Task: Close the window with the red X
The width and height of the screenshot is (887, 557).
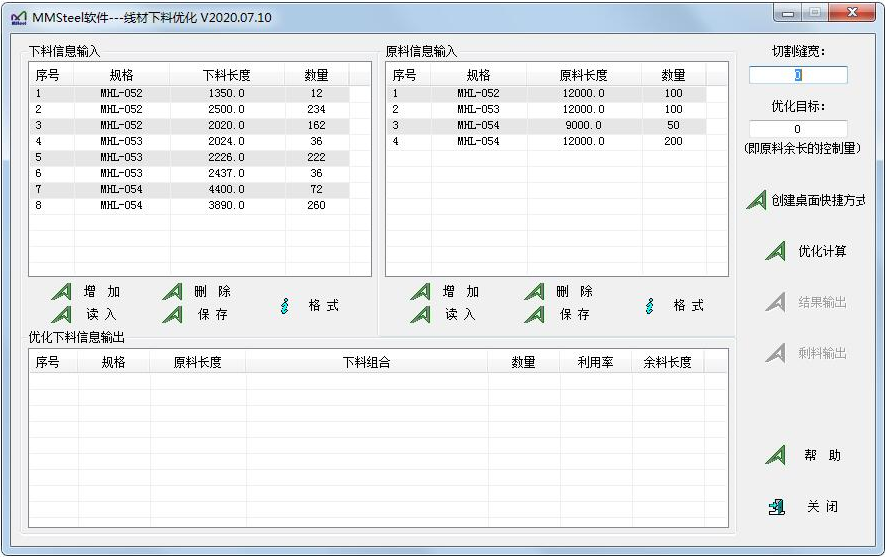Action: click(852, 12)
